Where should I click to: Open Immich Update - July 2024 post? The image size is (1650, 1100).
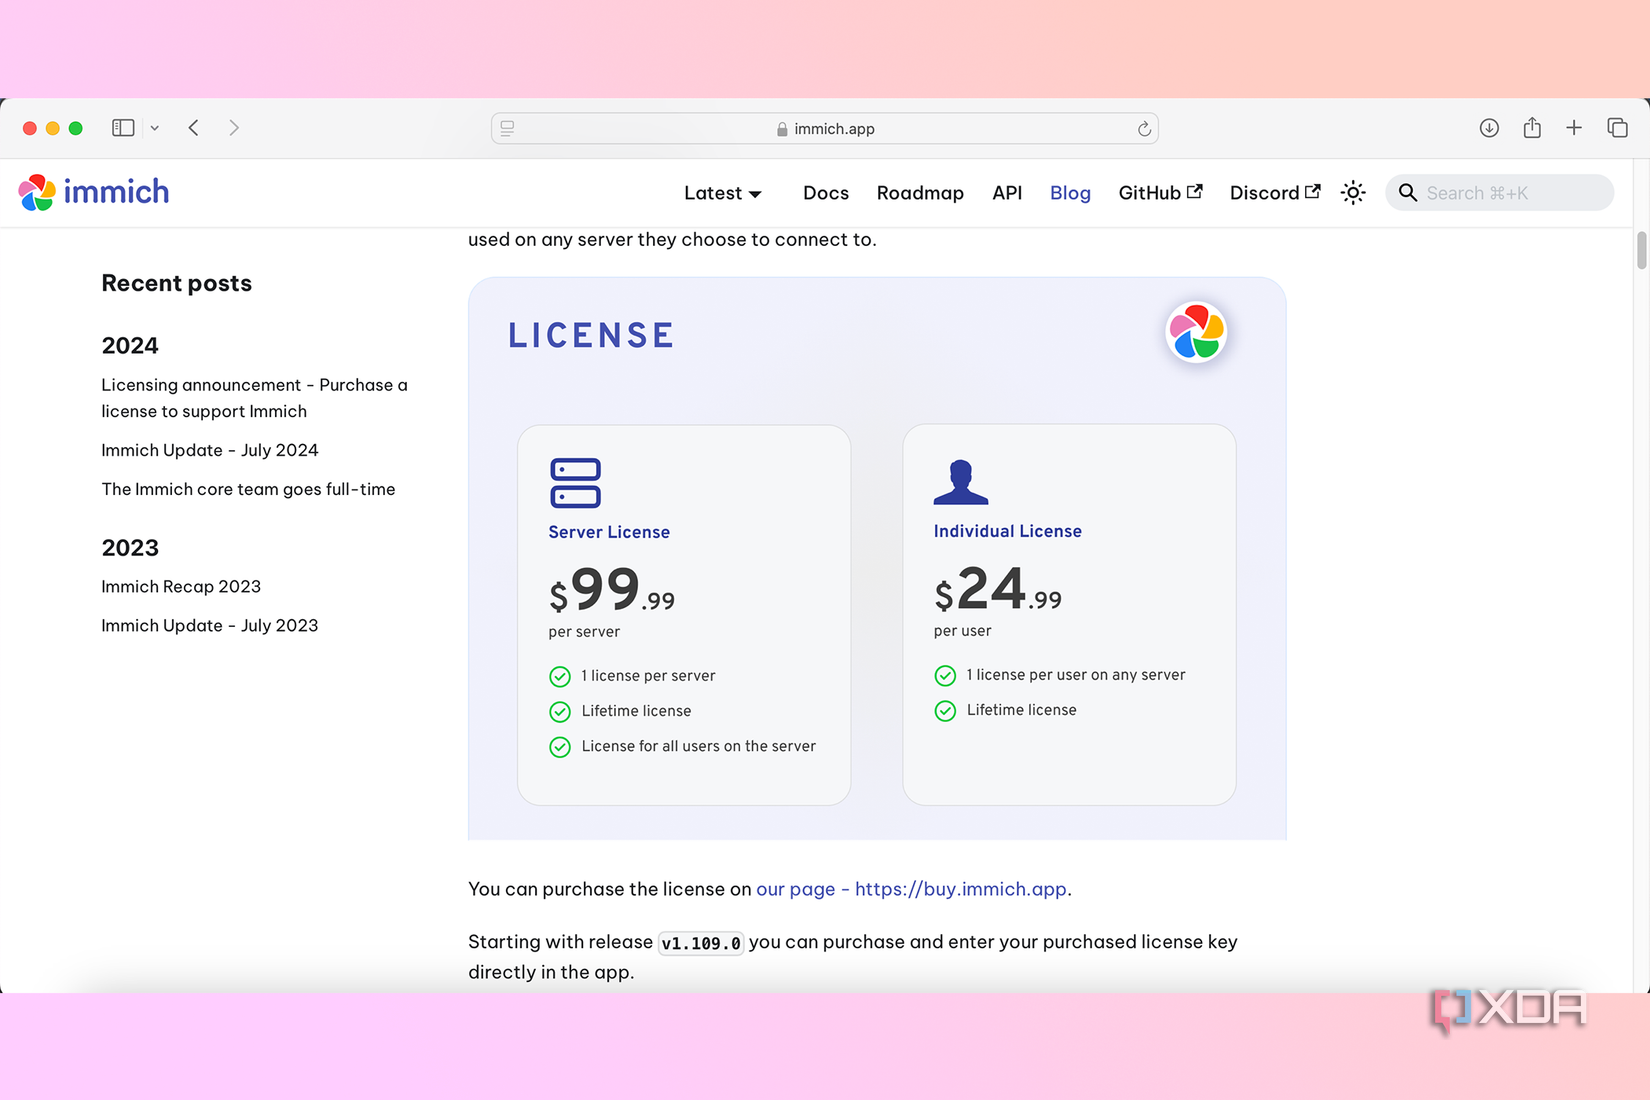(210, 450)
